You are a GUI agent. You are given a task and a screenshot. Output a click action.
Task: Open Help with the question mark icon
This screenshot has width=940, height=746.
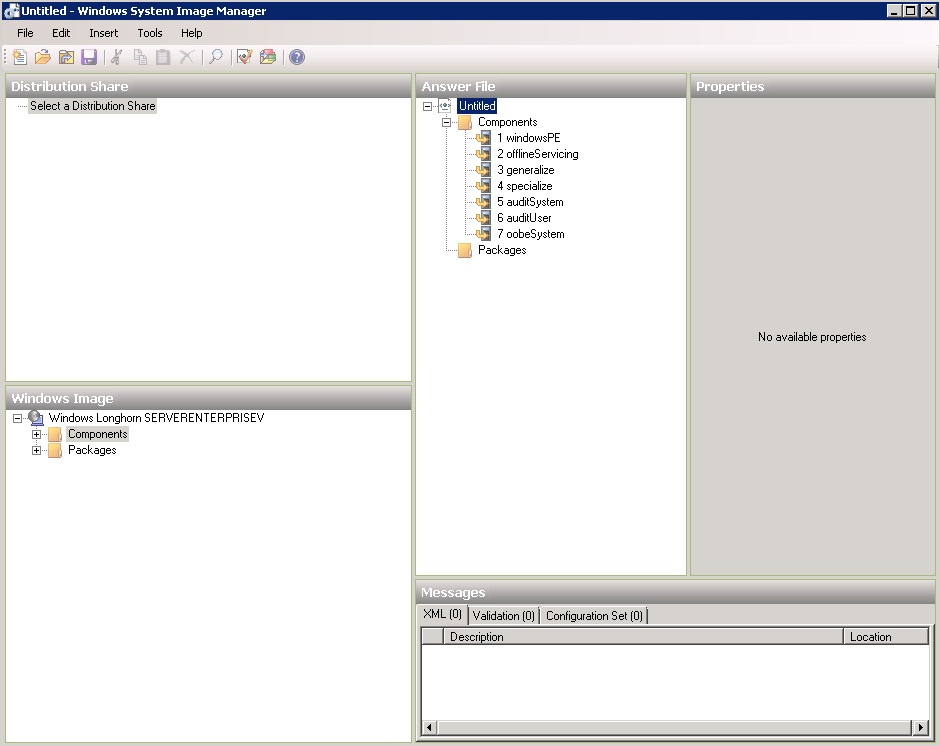coord(297,57)
